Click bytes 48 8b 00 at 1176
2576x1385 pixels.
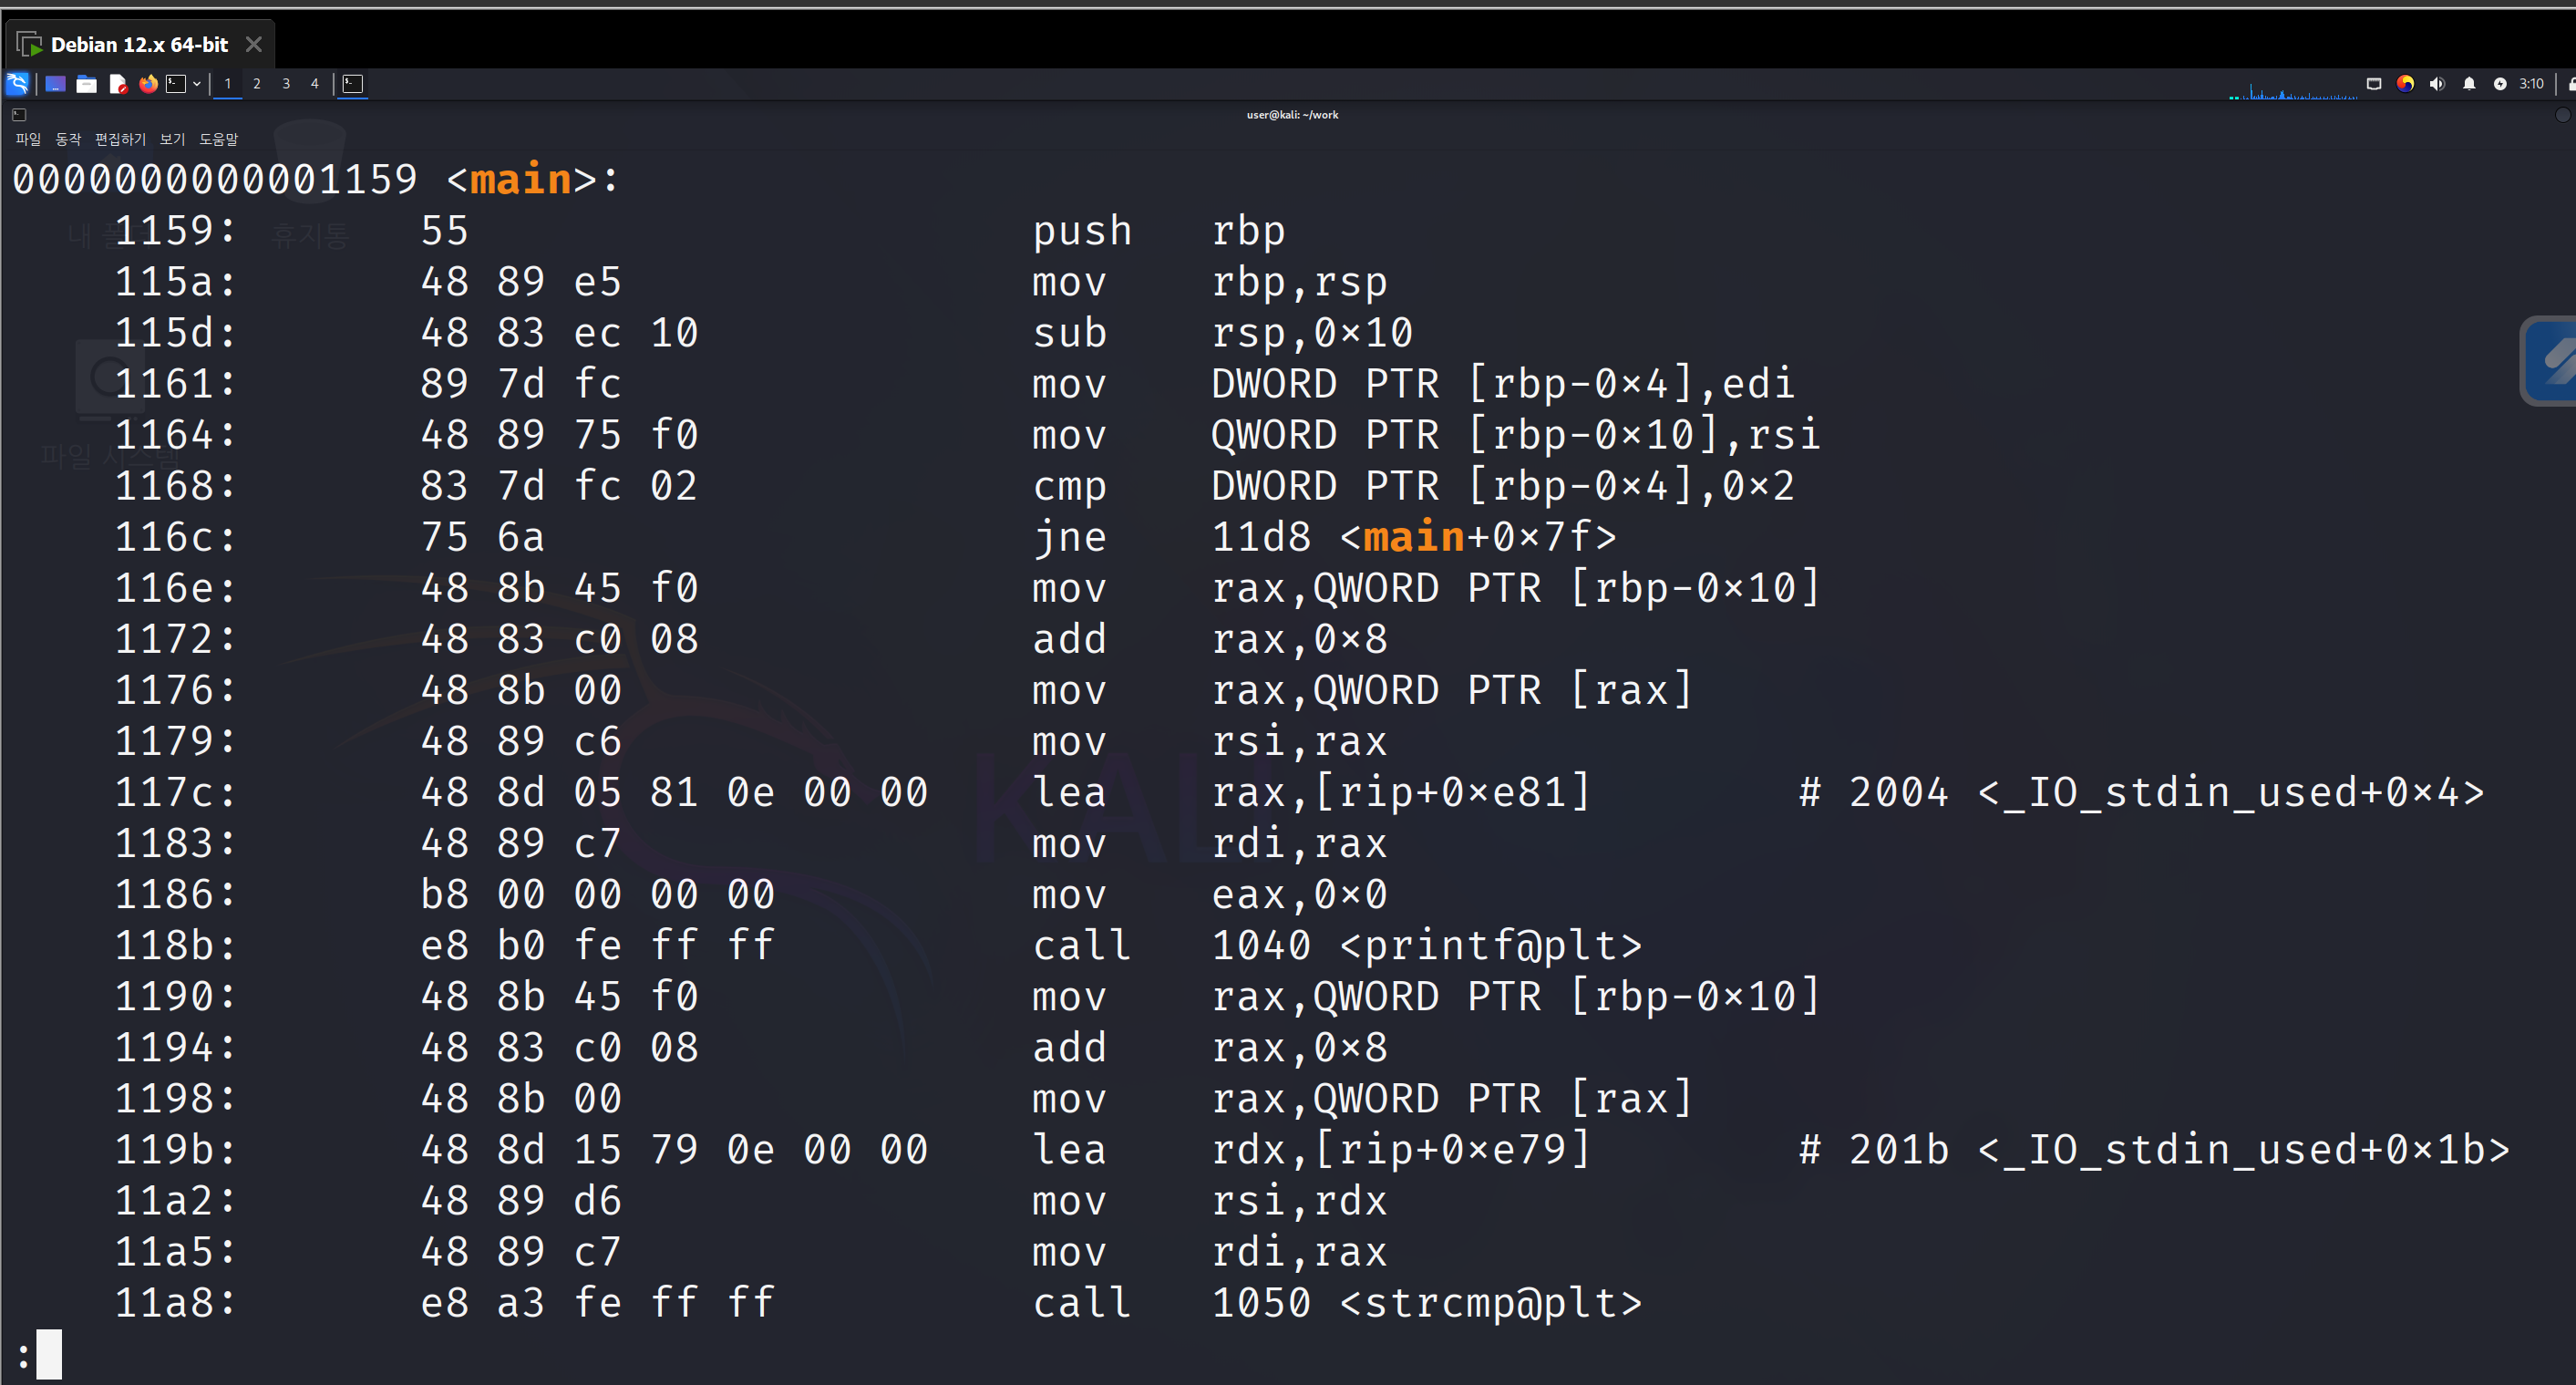point(521,691)
